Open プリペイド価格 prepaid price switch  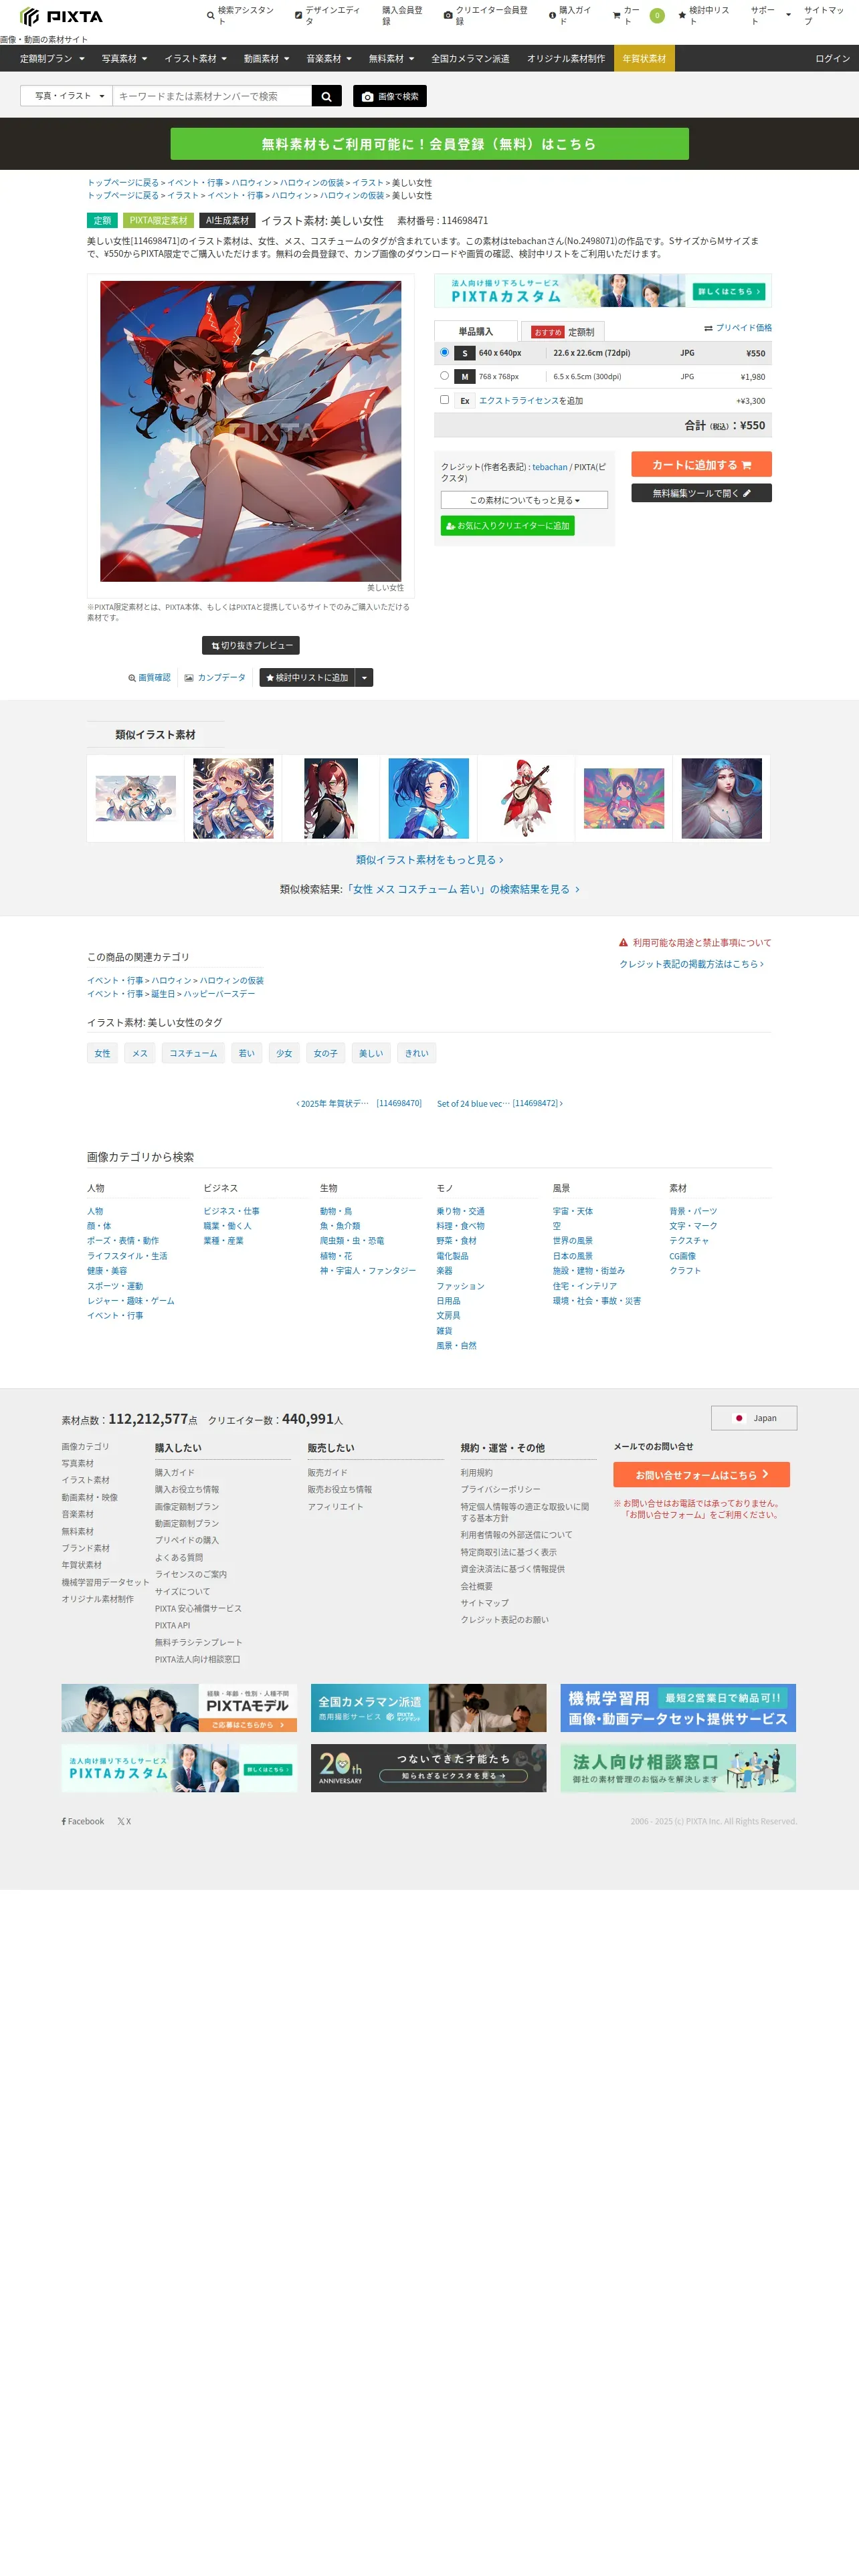click(x=737, y=327)
